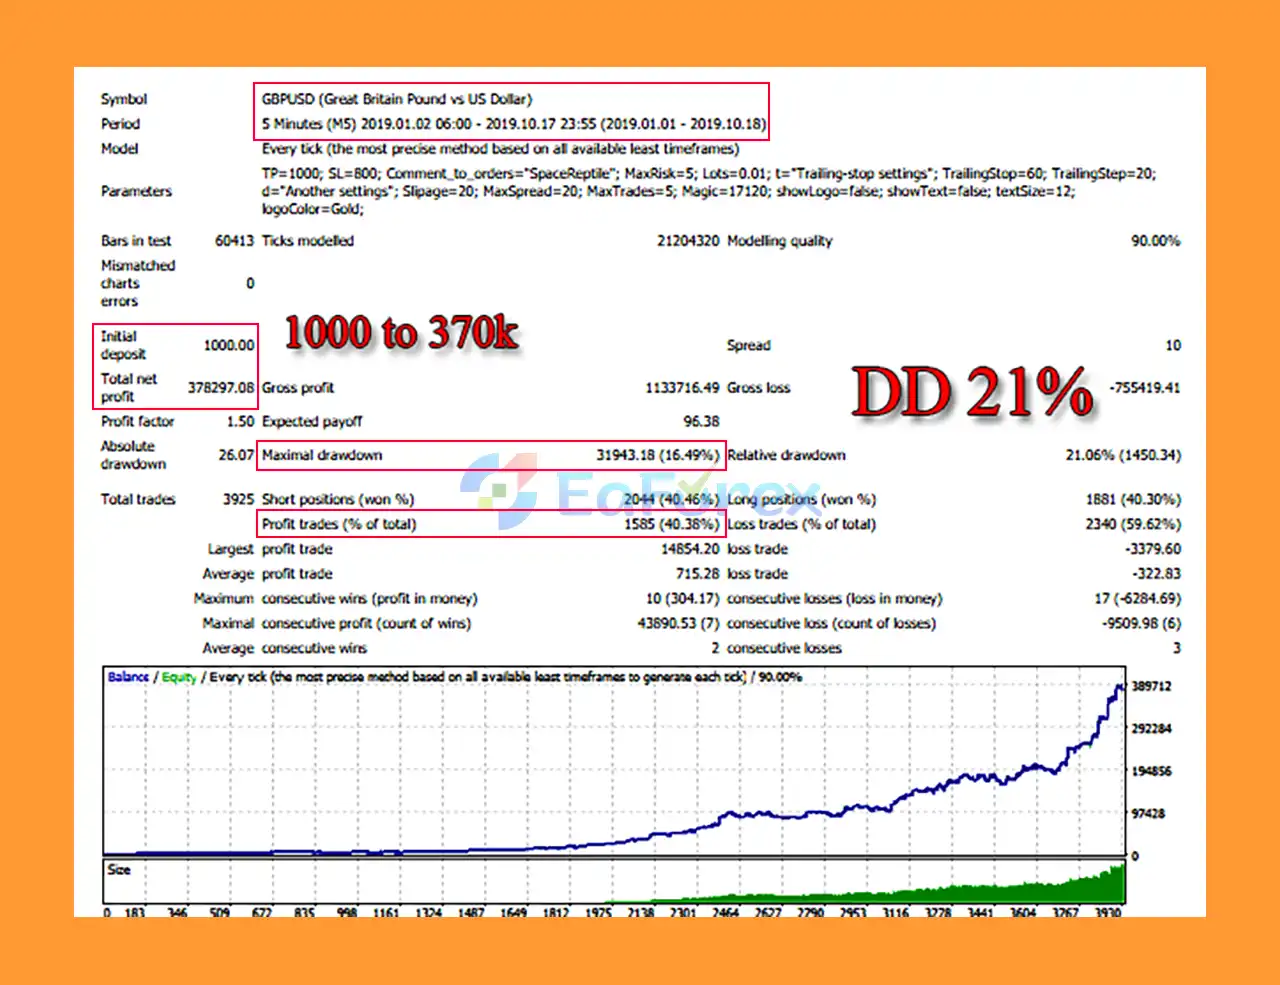Click the red "DD 21%" annotation
Image resolution: width=1280 pixels, height=985 pixels.
pos(972,392)
